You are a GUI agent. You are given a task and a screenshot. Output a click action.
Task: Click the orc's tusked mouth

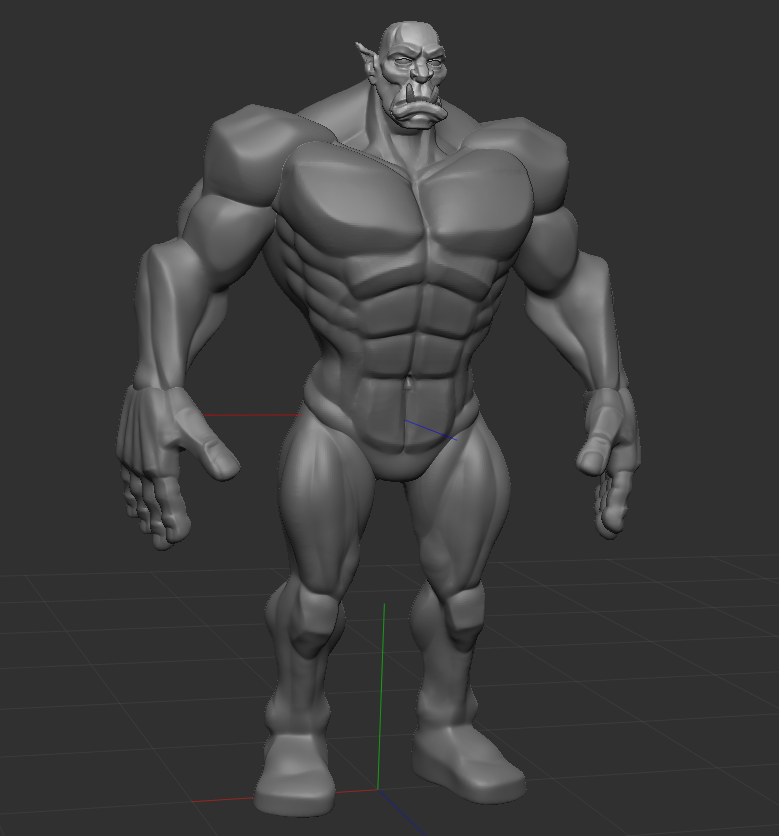coord(419,105)
